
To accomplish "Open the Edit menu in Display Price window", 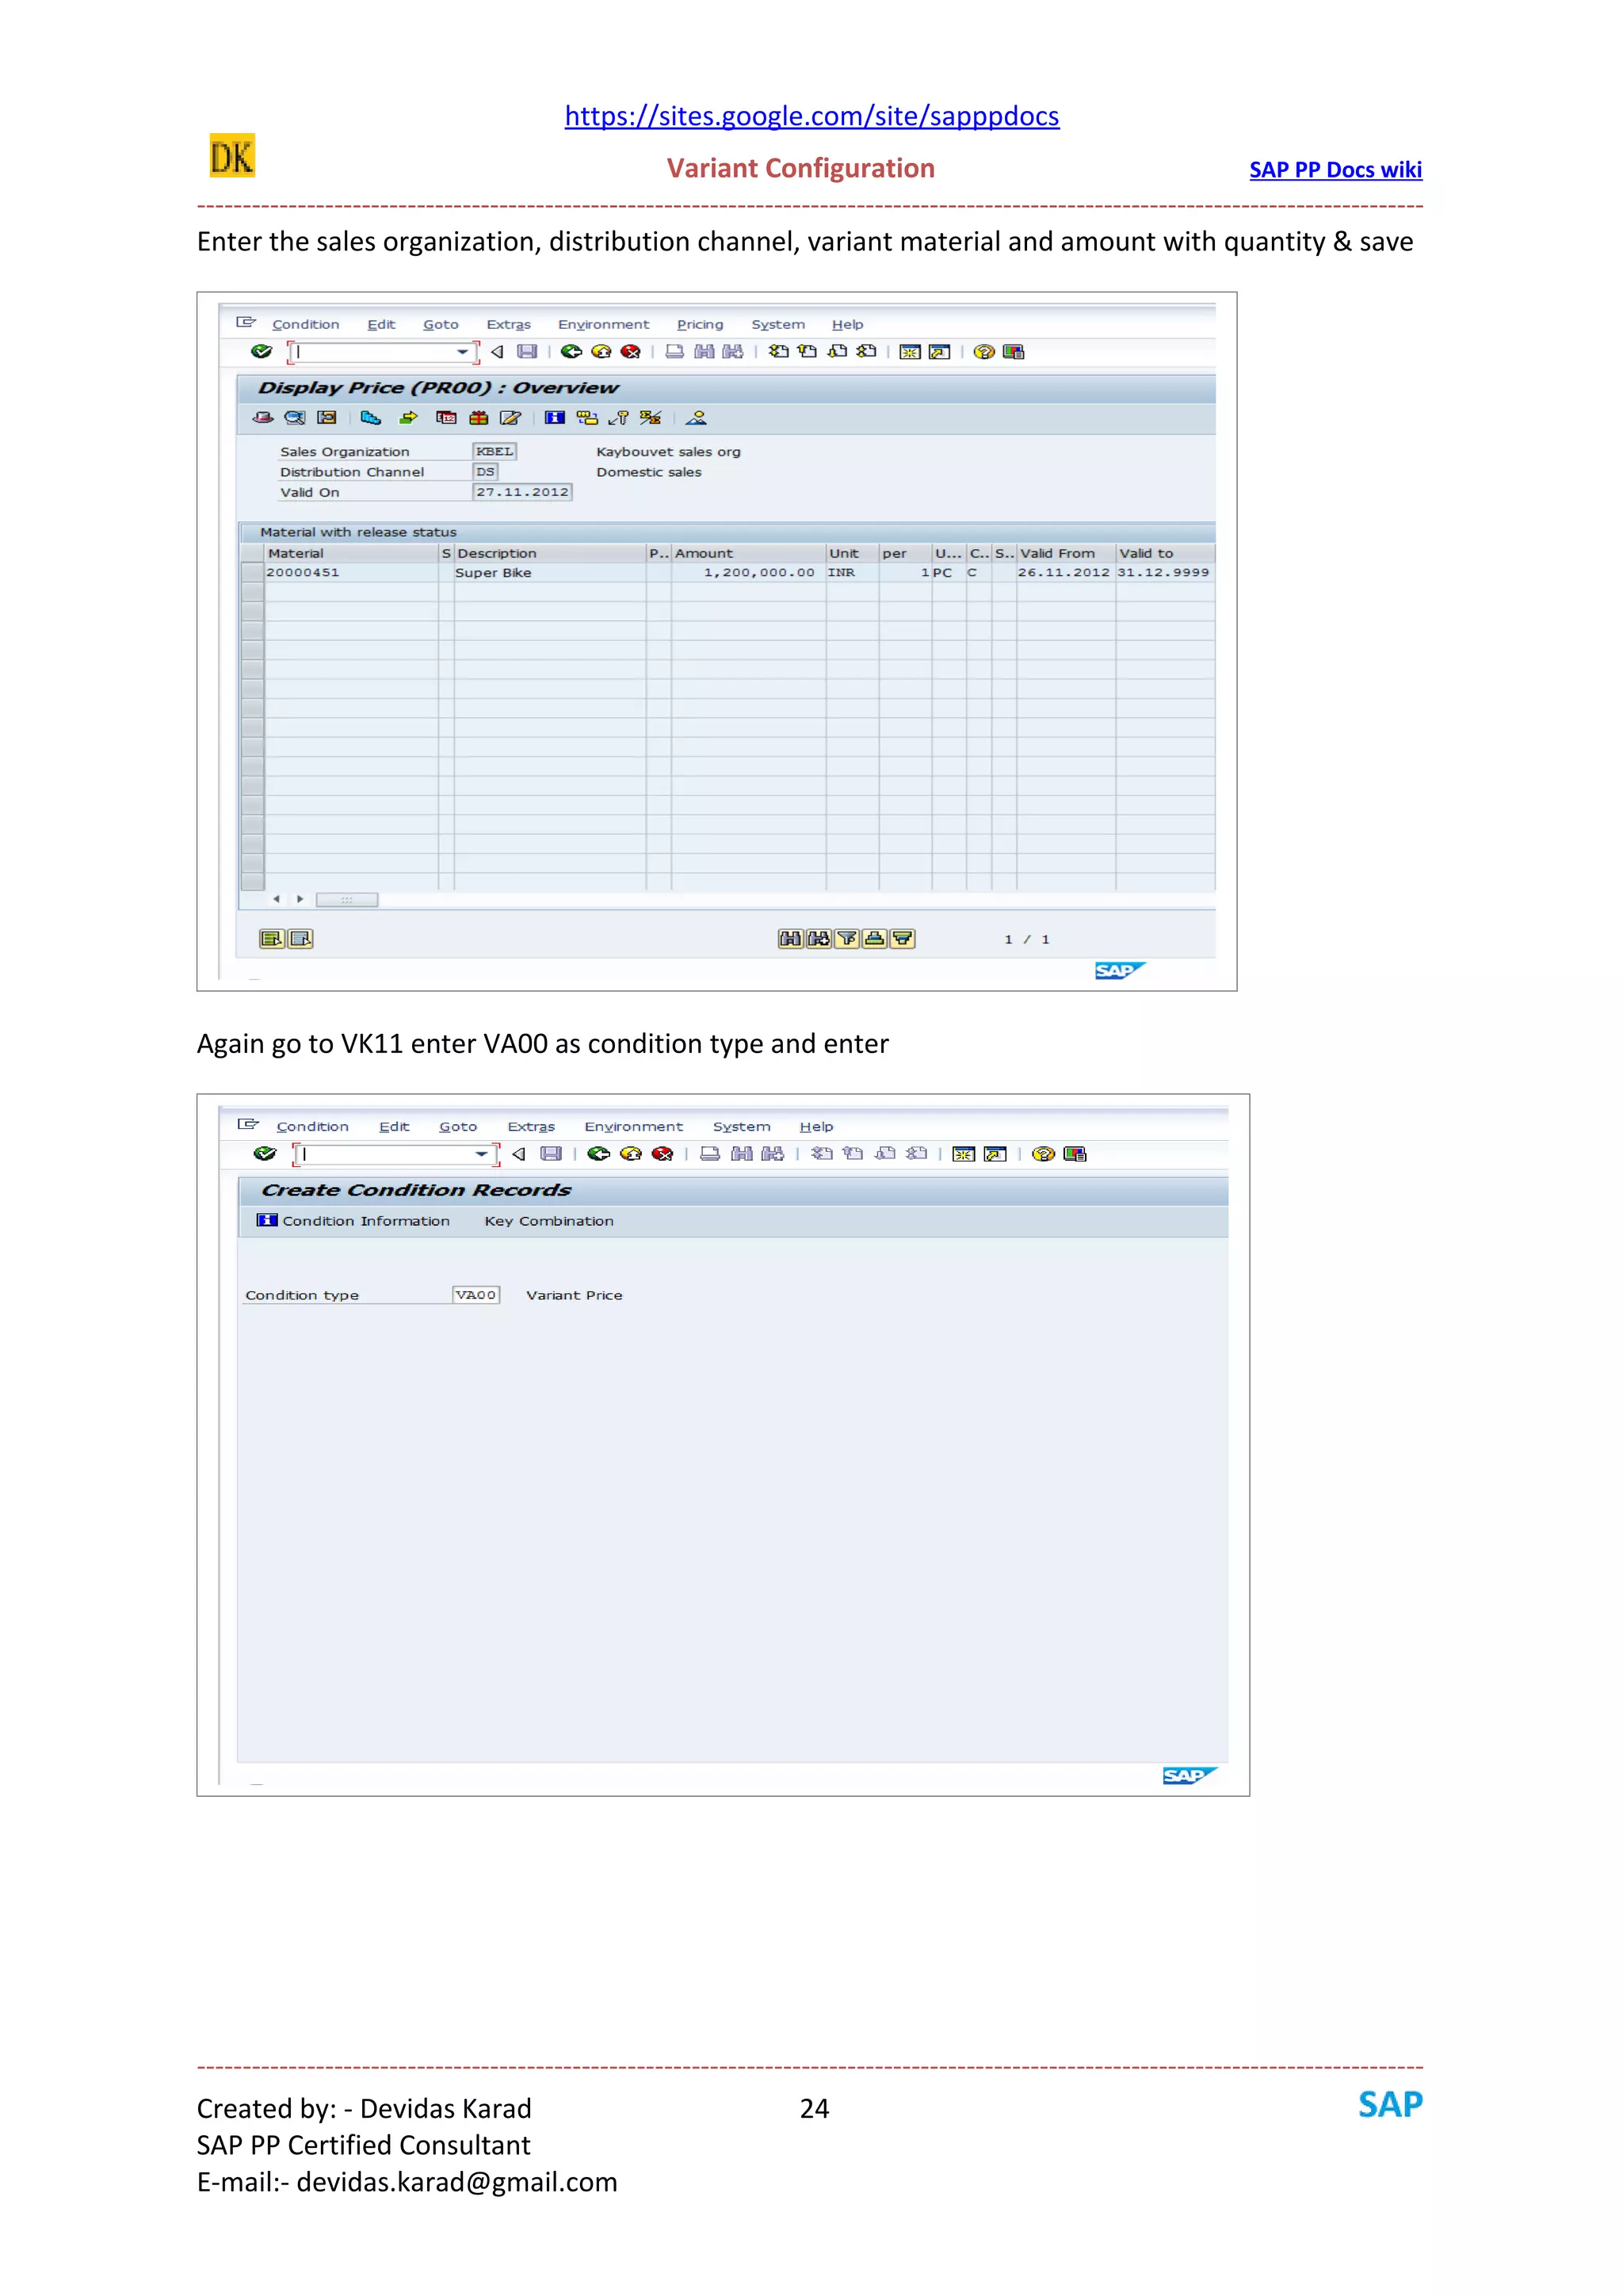I will pyautogui.click(x=381, y=324).
